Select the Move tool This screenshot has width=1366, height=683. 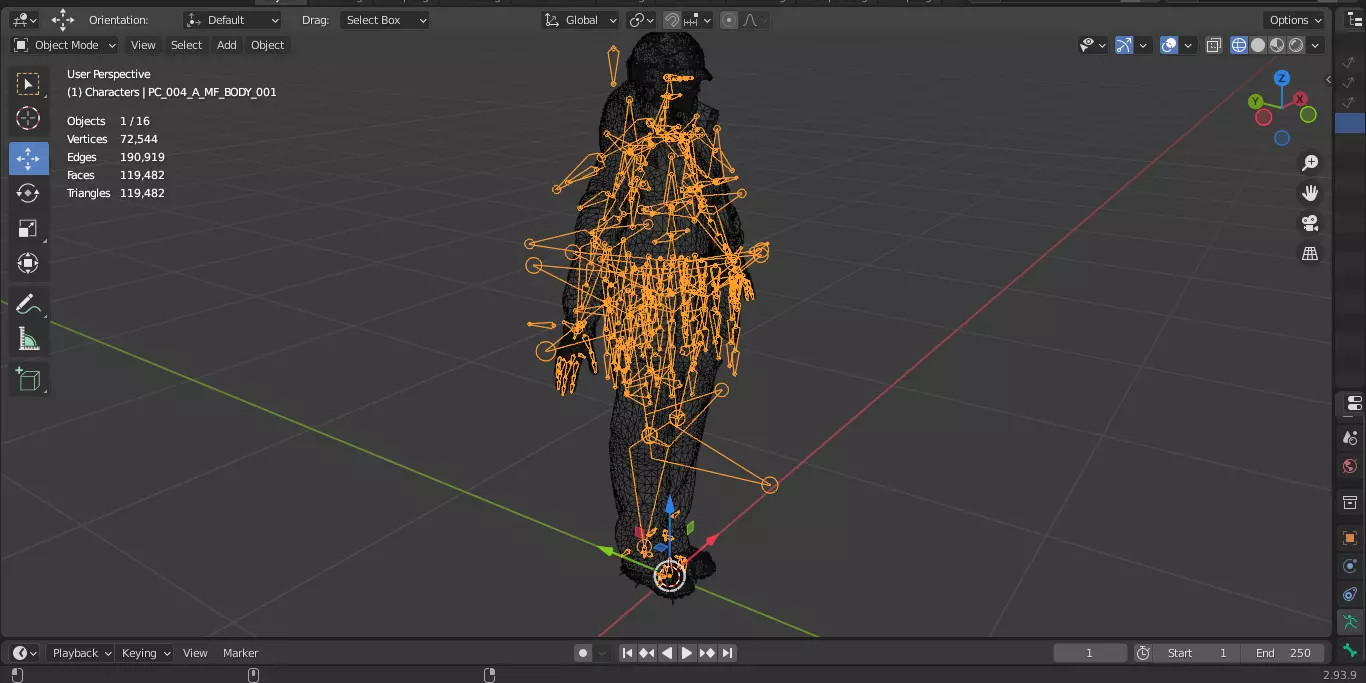tap(29, 159)
